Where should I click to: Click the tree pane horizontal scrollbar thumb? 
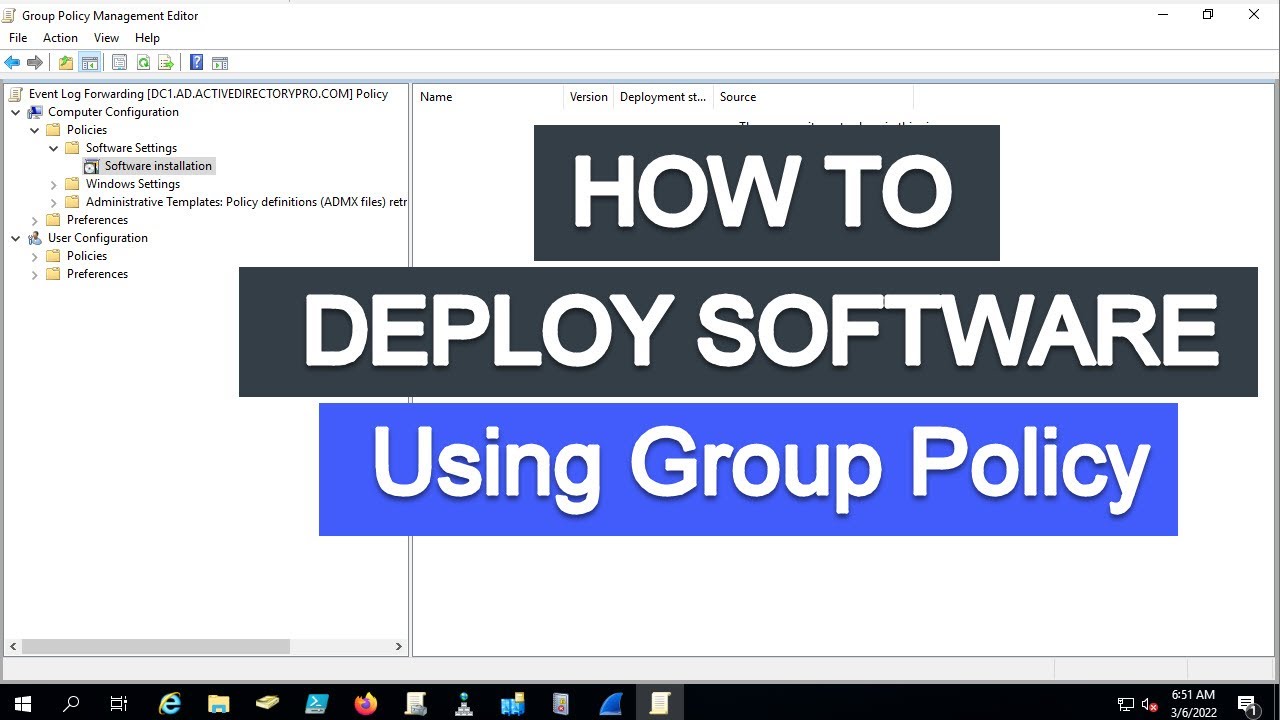(x=155, y=647)
